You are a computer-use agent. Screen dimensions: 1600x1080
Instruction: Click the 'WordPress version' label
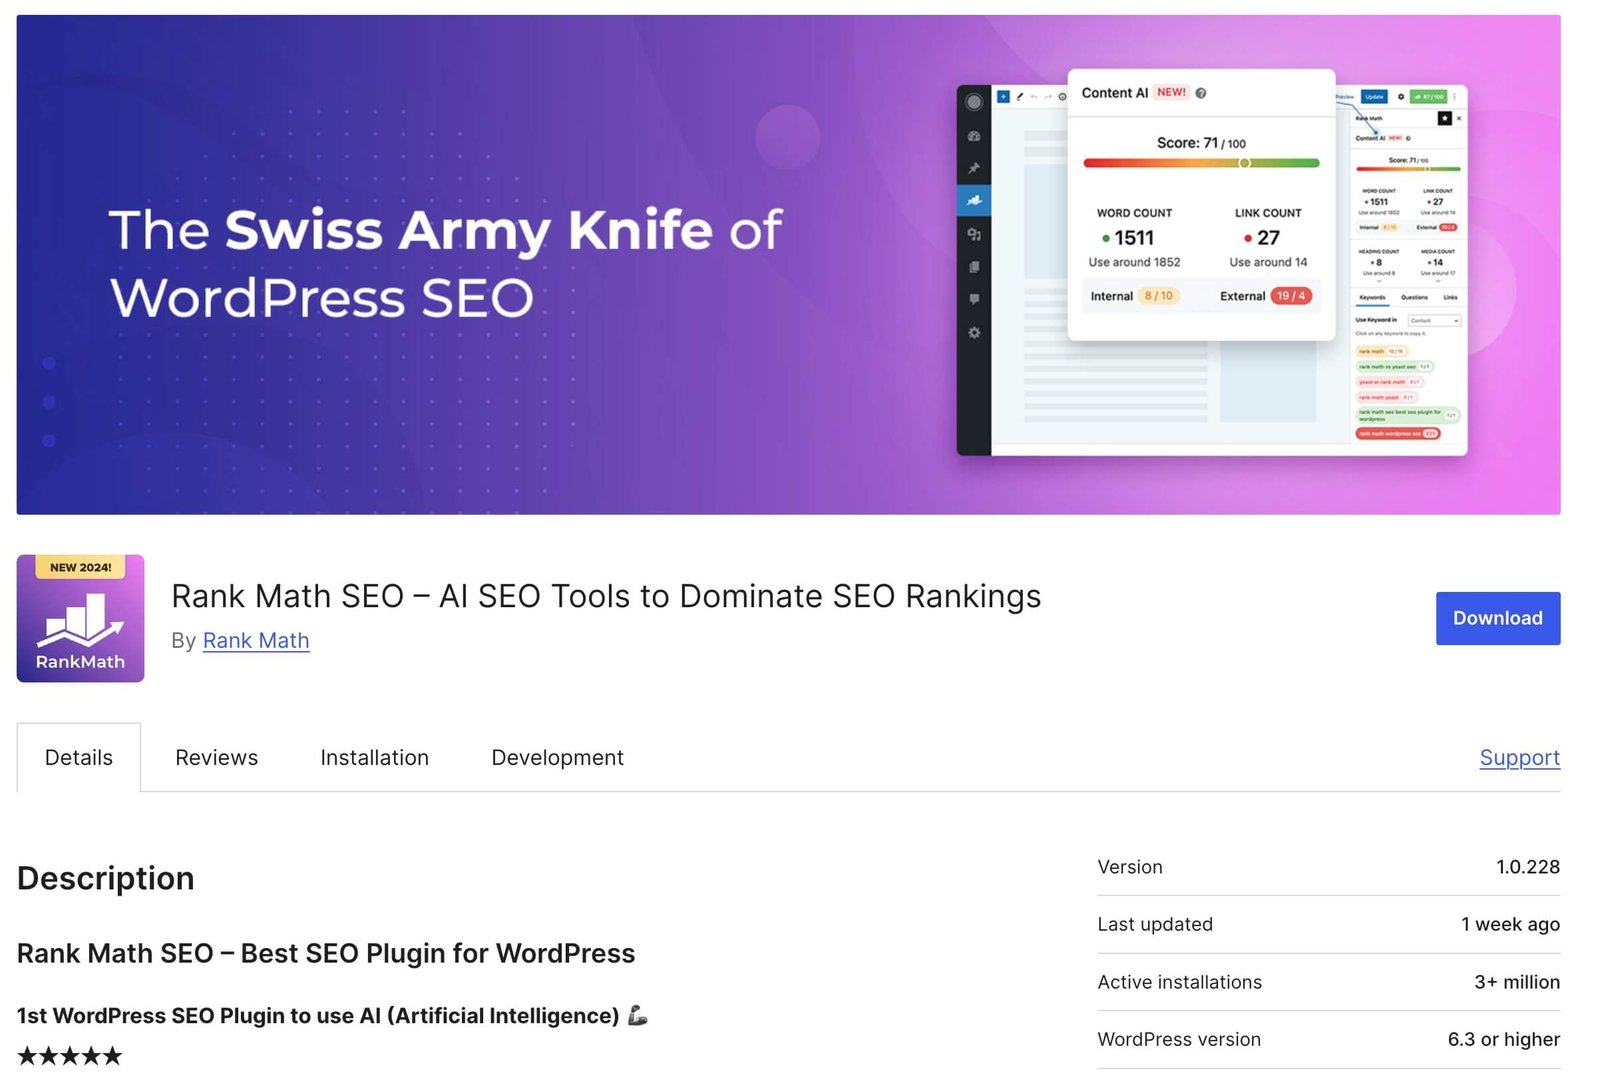[x=1179, y=1039]
